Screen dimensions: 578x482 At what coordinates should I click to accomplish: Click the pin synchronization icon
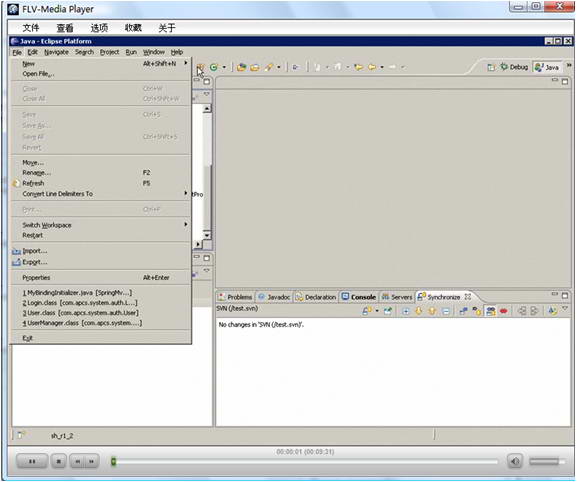(x=388, y=311)
